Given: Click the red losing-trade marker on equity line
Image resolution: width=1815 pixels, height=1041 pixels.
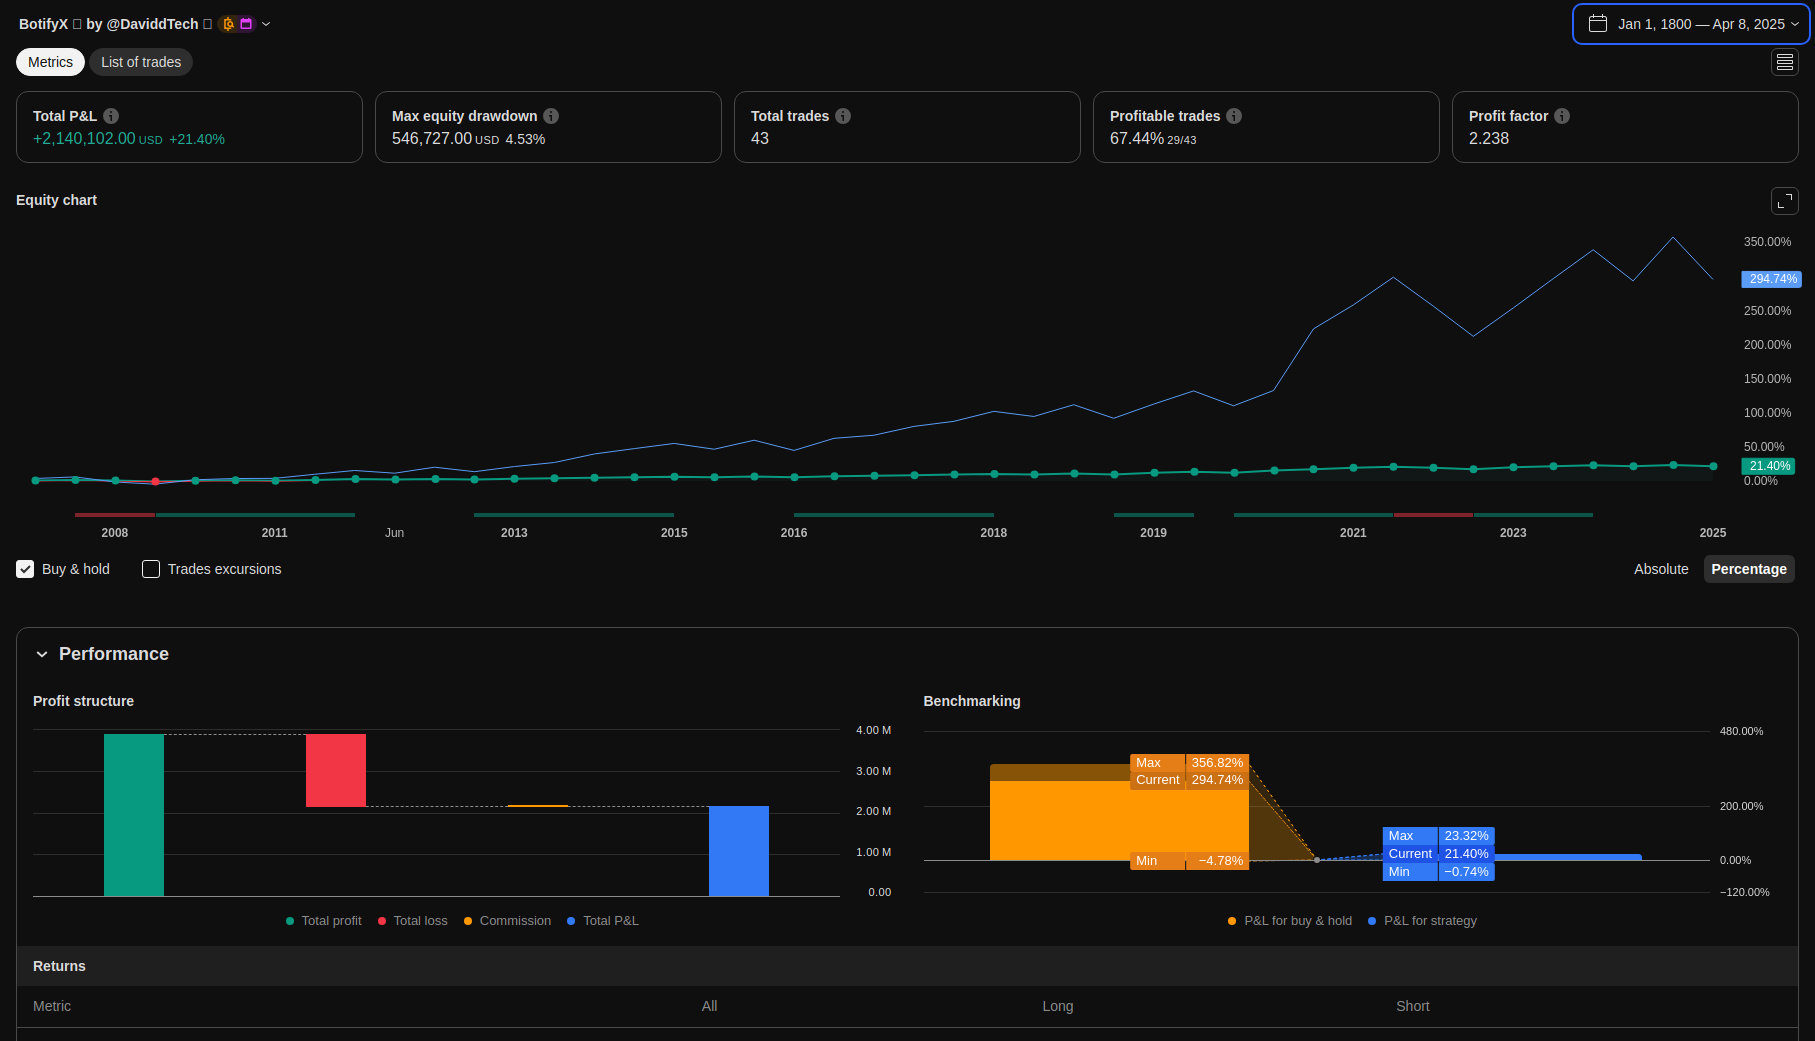Looking at the screenshot, I should click(155, 482).
